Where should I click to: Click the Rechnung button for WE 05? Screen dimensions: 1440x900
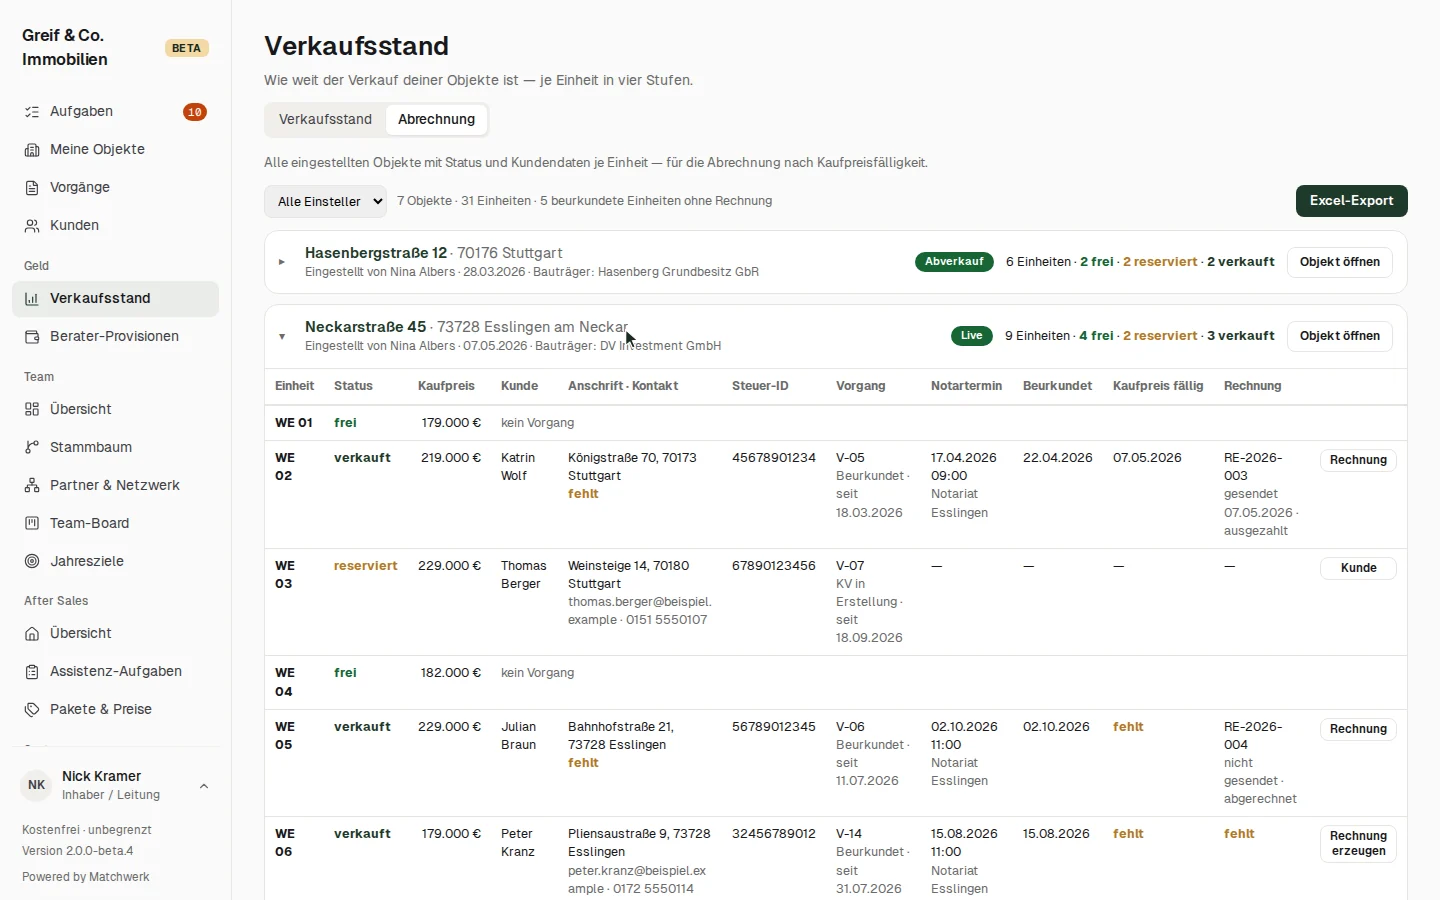point(1358,729)
